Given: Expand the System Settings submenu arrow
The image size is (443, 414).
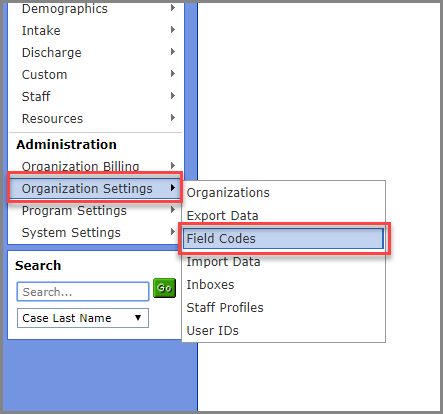Looking at the screenshot, I should click(173, 232).
